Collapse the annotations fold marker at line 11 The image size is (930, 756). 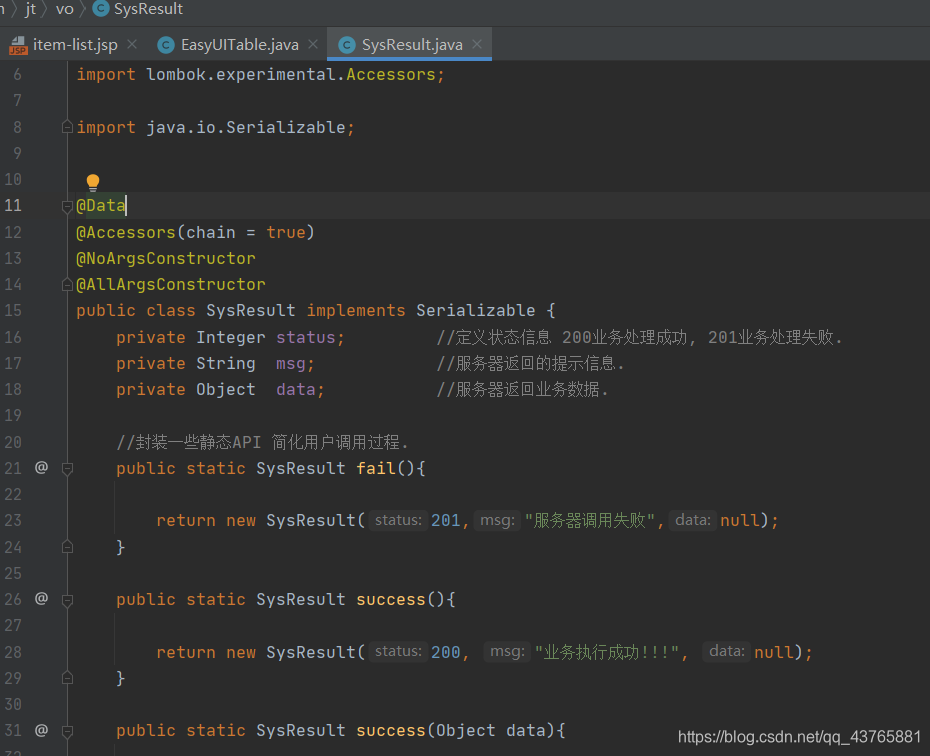[x=67, y=206]
